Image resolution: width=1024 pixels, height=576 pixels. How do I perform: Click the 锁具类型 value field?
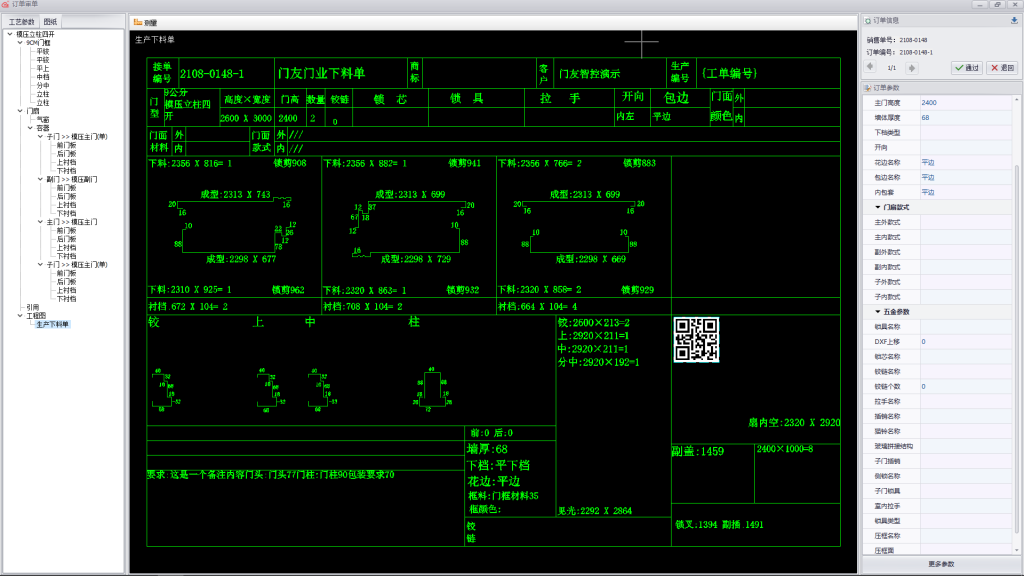tap(967, 521)
